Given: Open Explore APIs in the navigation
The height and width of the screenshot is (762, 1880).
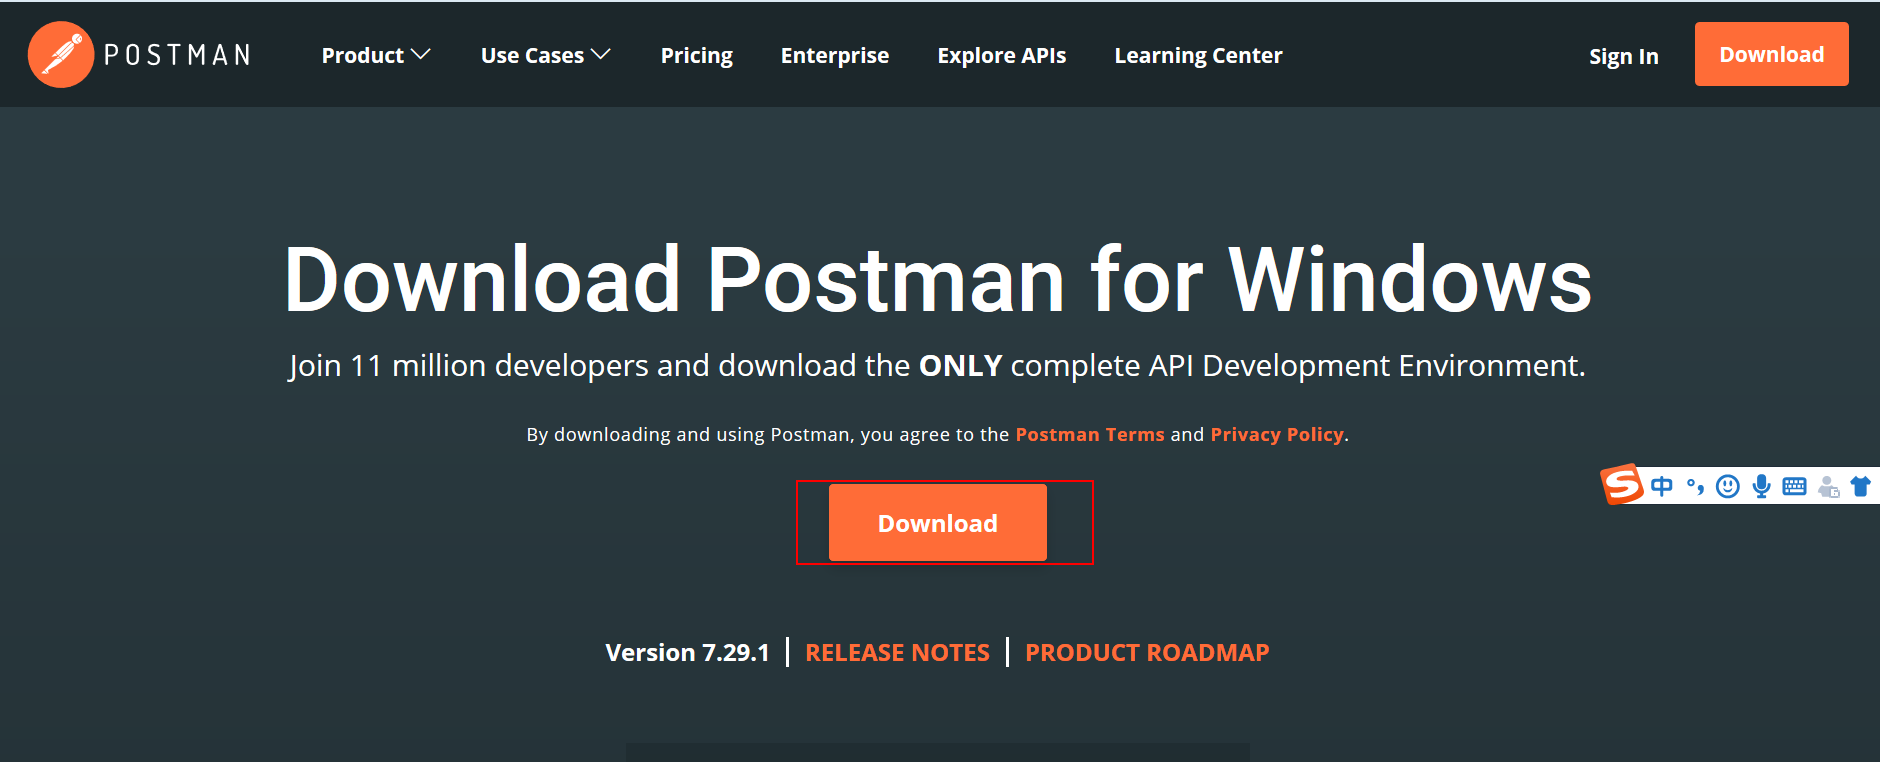Looking at the screenshot, I should pyautogui.click(x=1002, y=56).
